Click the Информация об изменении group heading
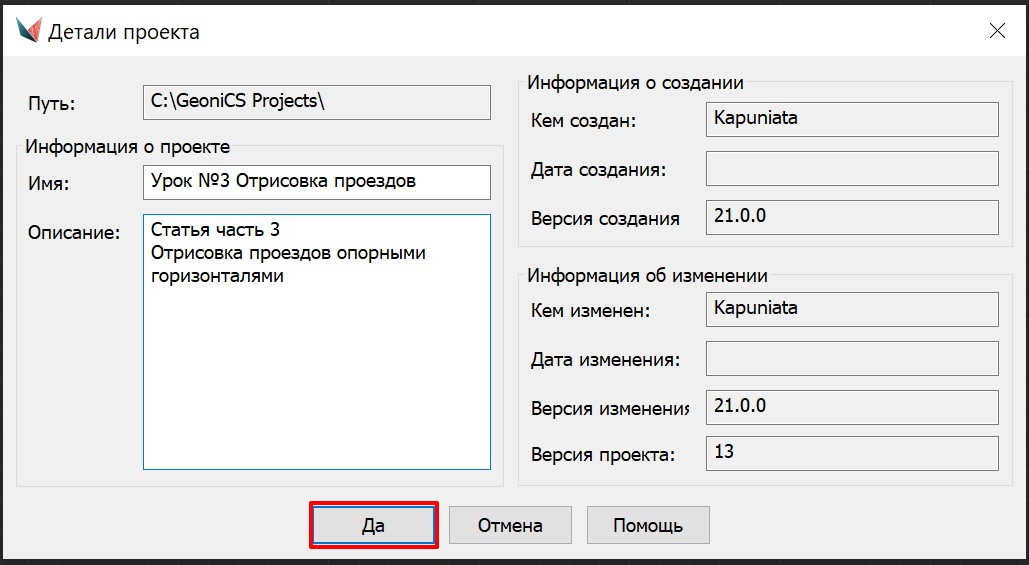The width and height of the screenshot is (1029, 565). (647, 276)
